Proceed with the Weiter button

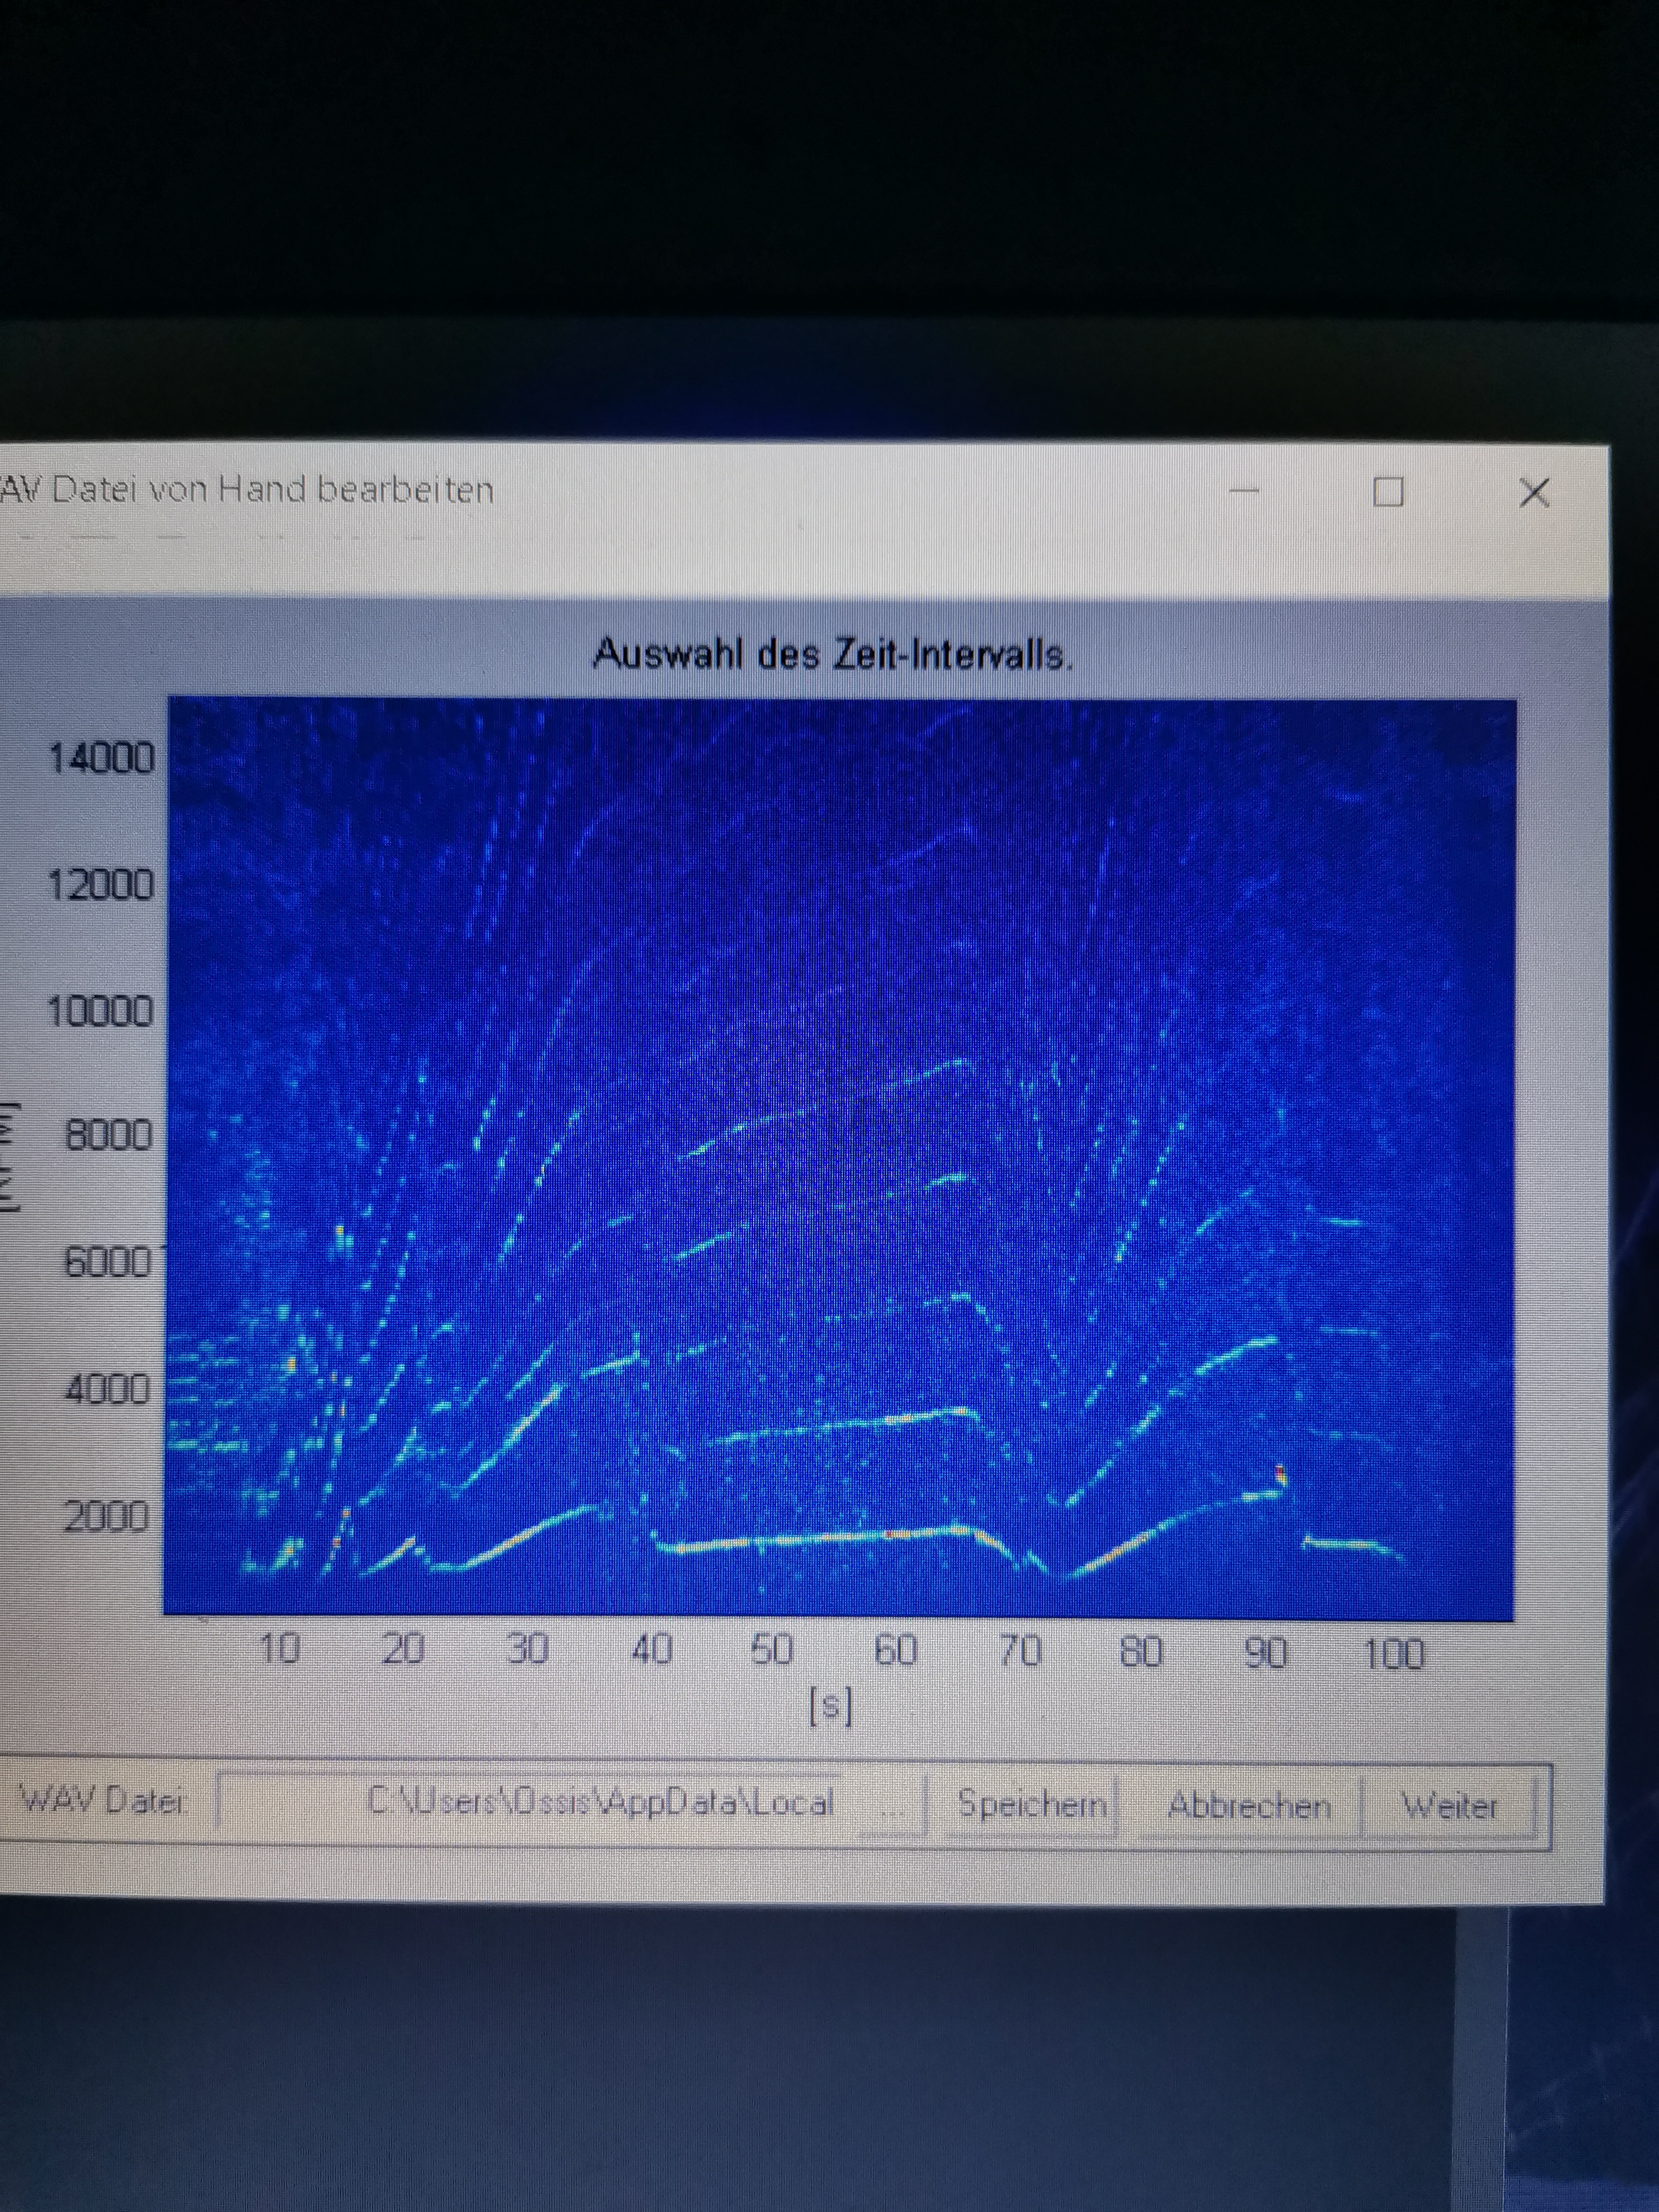1449,1806
